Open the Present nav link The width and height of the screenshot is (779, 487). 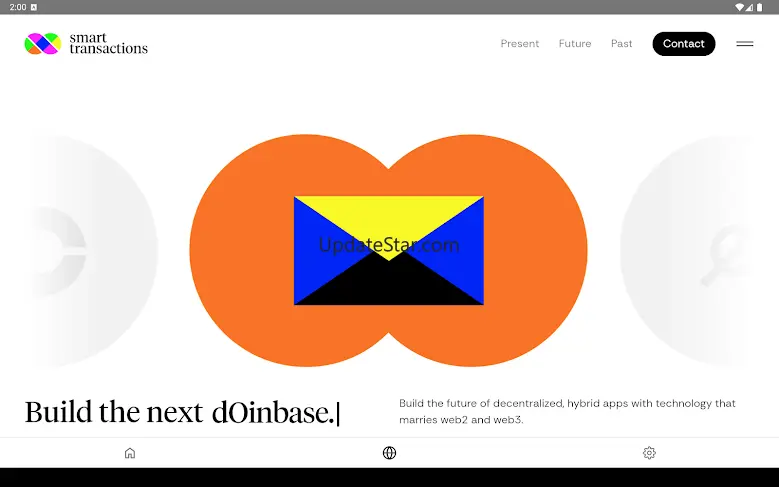pyautogui.click(x=520, y=44)
